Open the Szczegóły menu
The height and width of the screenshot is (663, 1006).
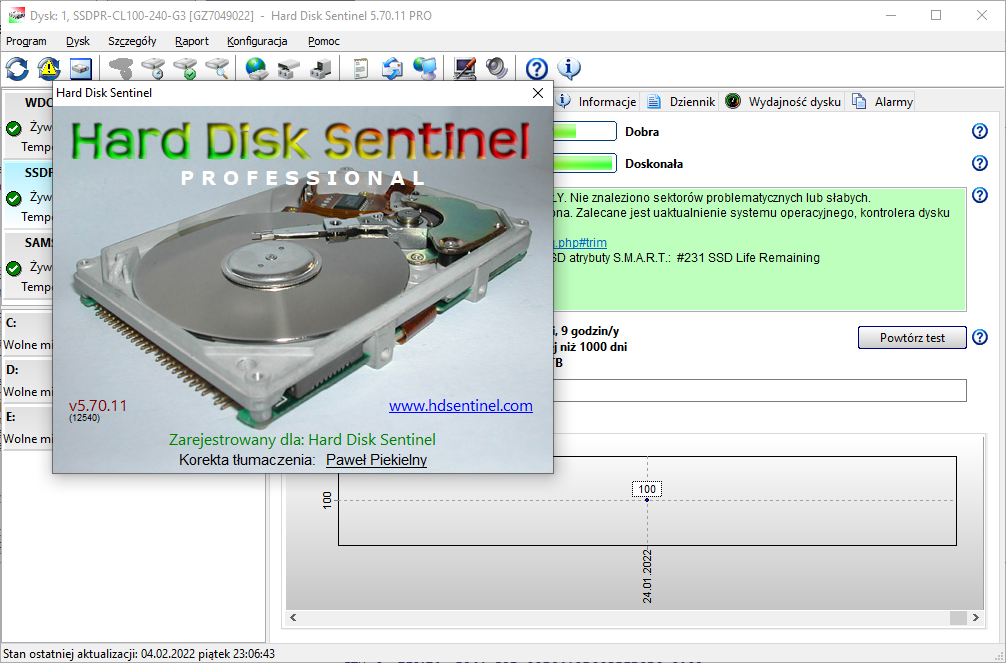[x=132, y=41]
